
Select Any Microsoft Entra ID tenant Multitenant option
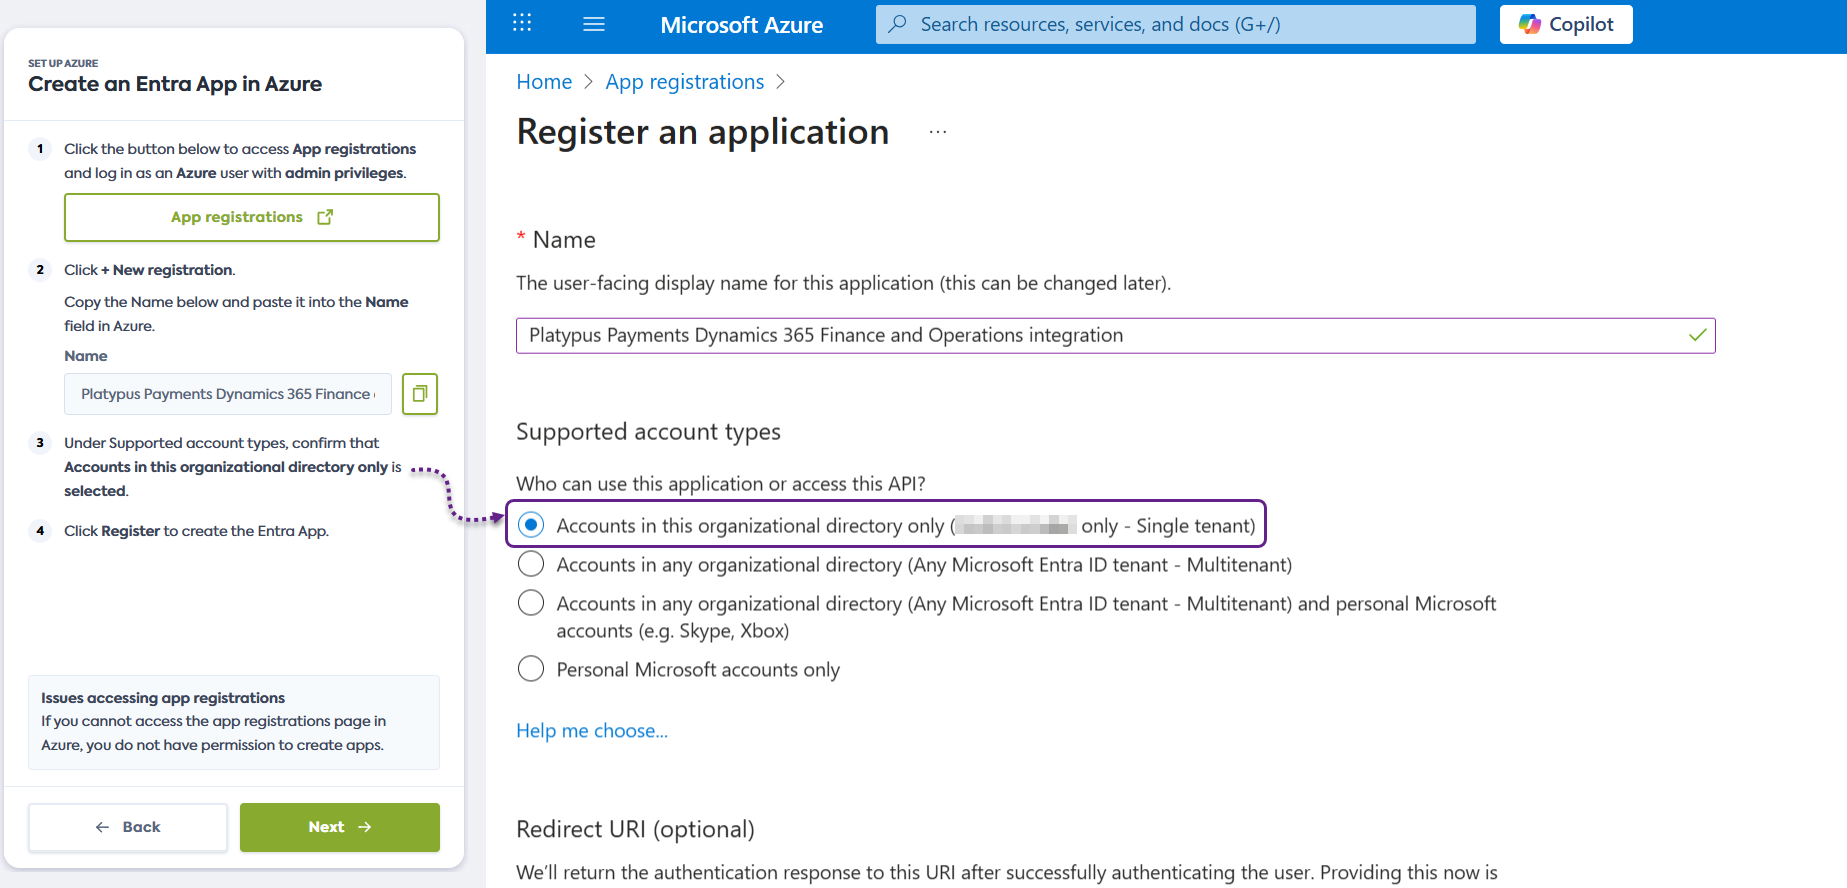pyautogui.click(x=531, y=564)
